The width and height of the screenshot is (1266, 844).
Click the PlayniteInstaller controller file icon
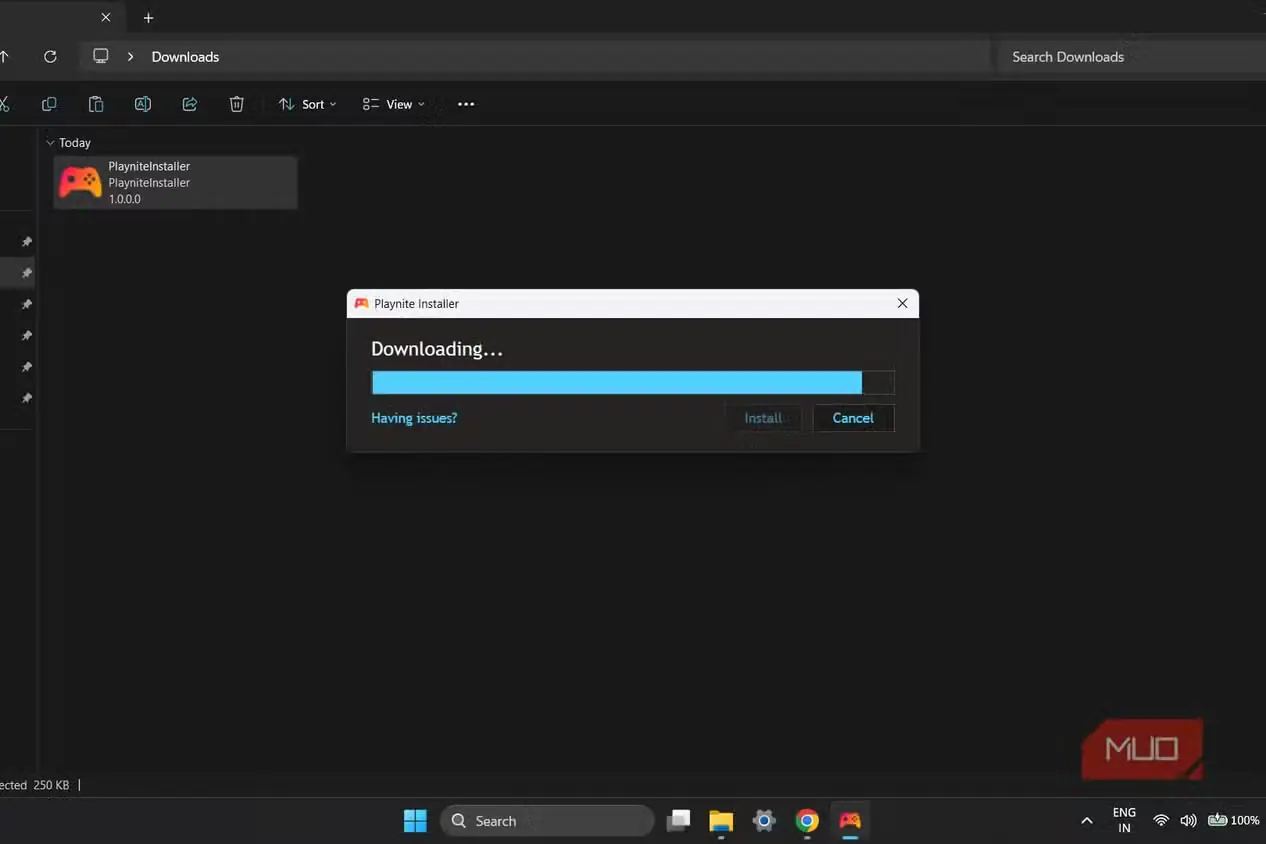pyautogui.click(x=80, y=182)
